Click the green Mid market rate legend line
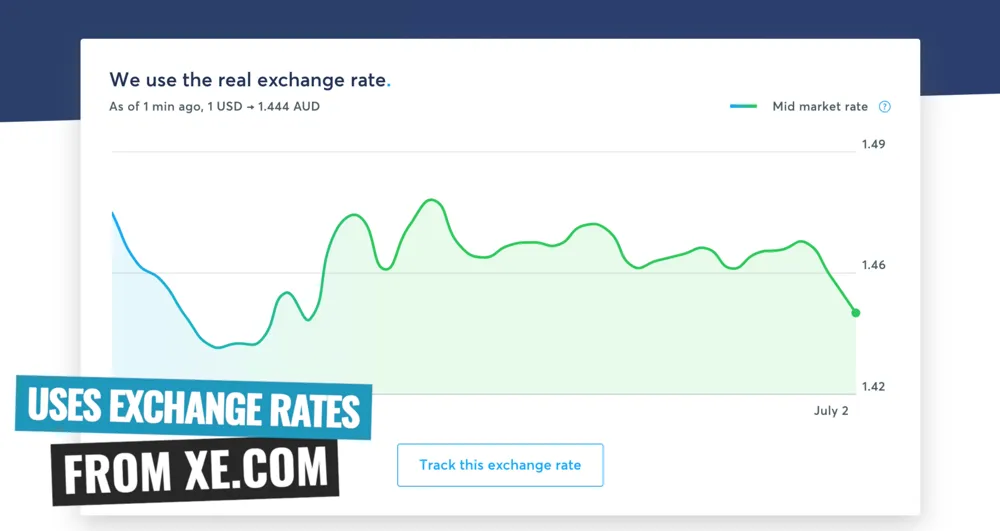 (x=745, y=107)
